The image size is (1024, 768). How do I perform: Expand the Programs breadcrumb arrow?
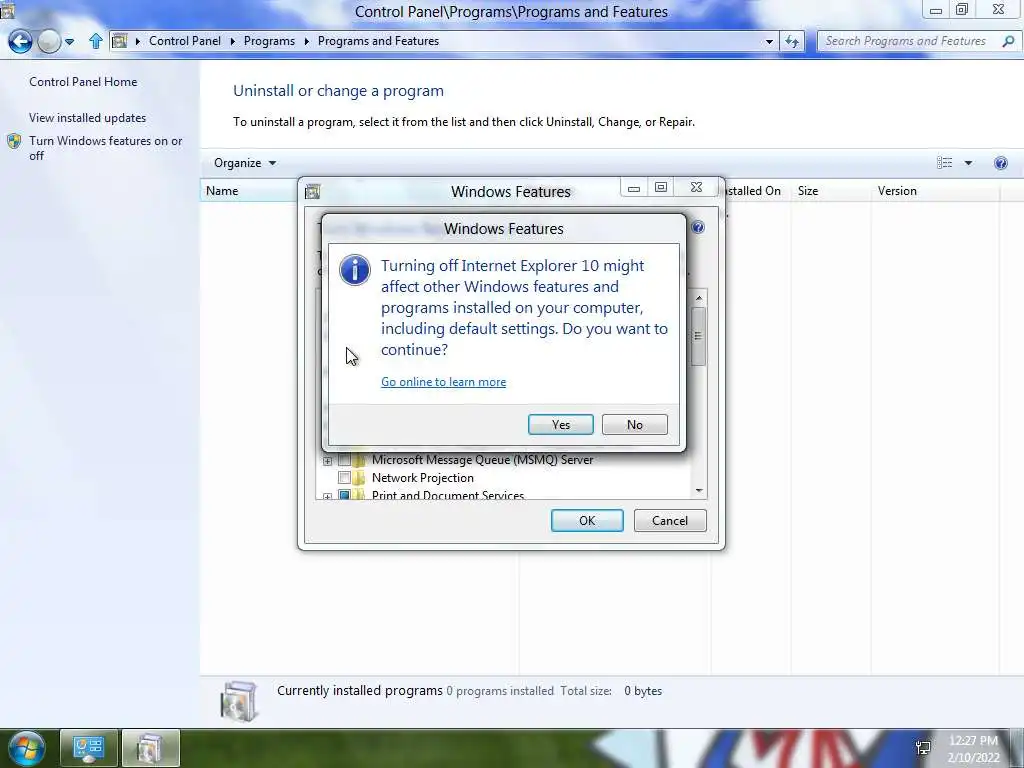[306, 41]
